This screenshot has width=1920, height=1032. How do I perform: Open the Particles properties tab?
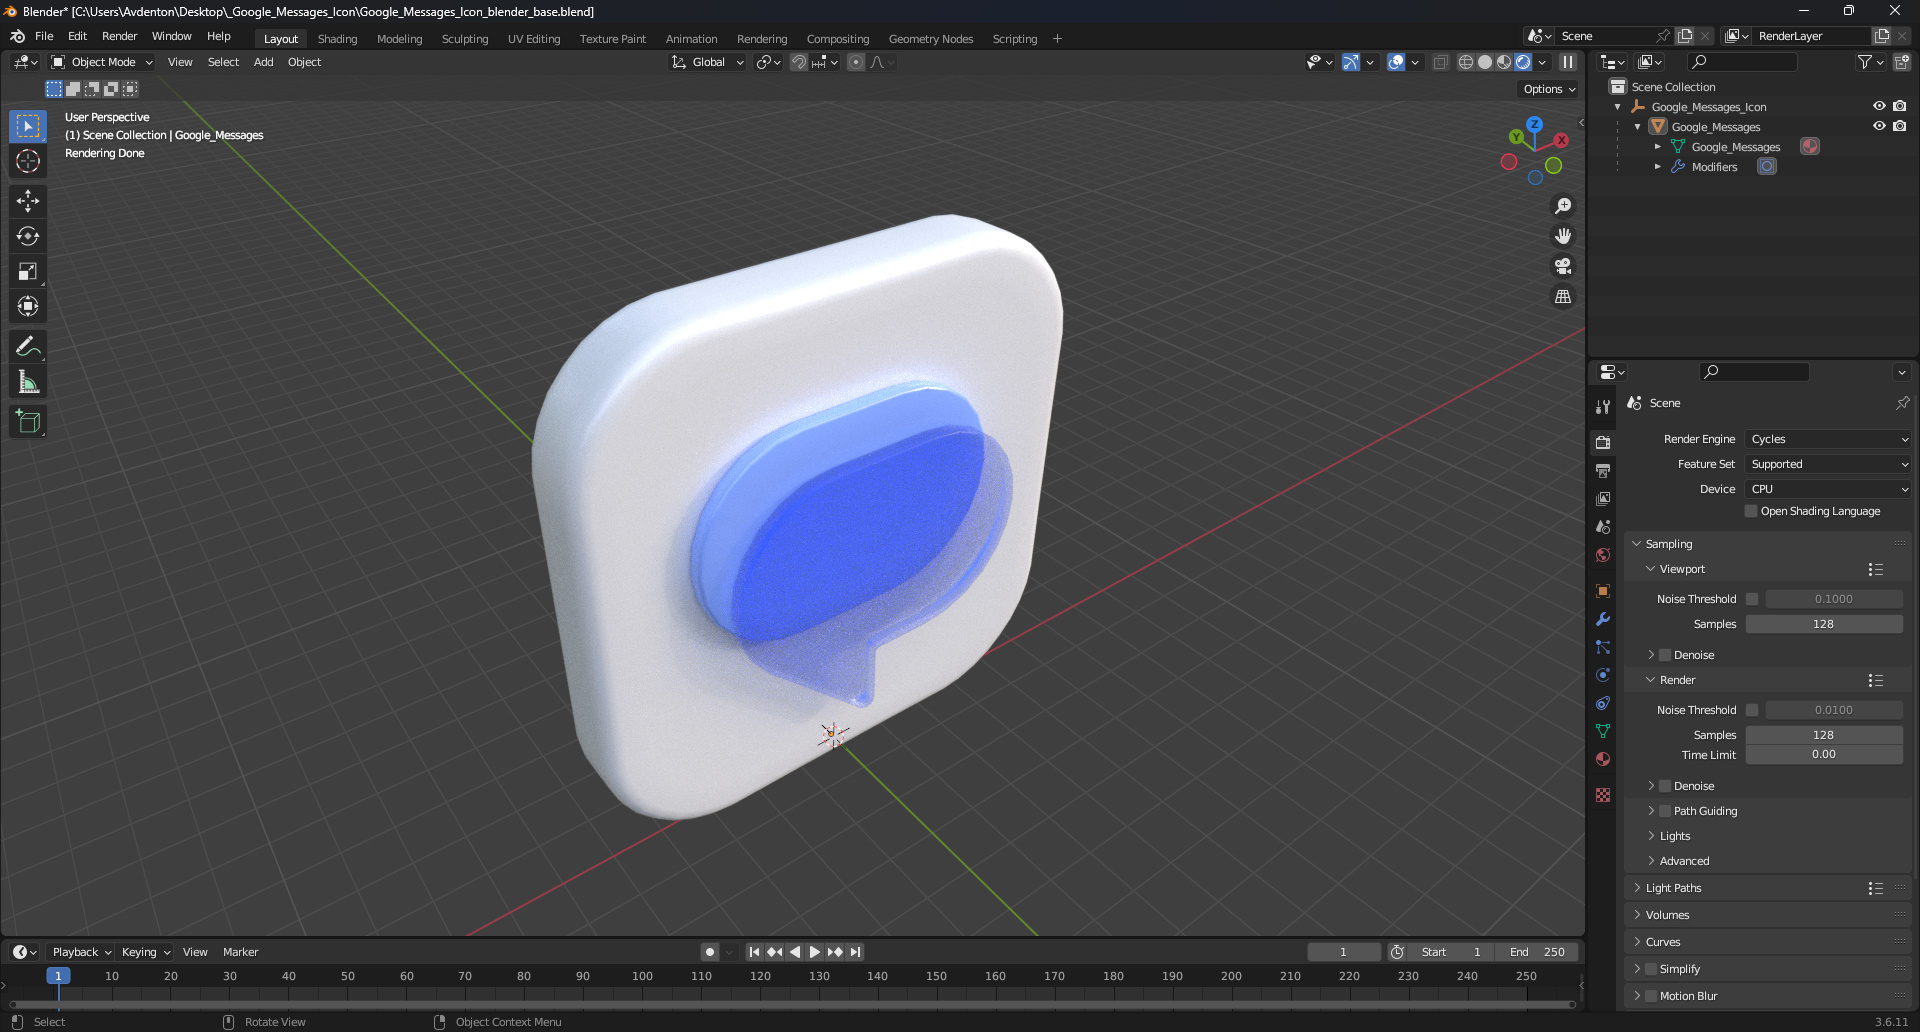click(x=1603, y=647)
